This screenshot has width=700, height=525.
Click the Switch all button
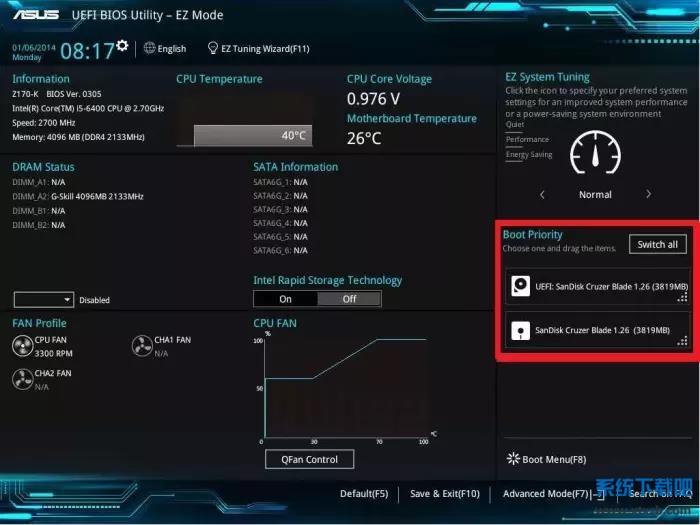(x=658, y=244)
